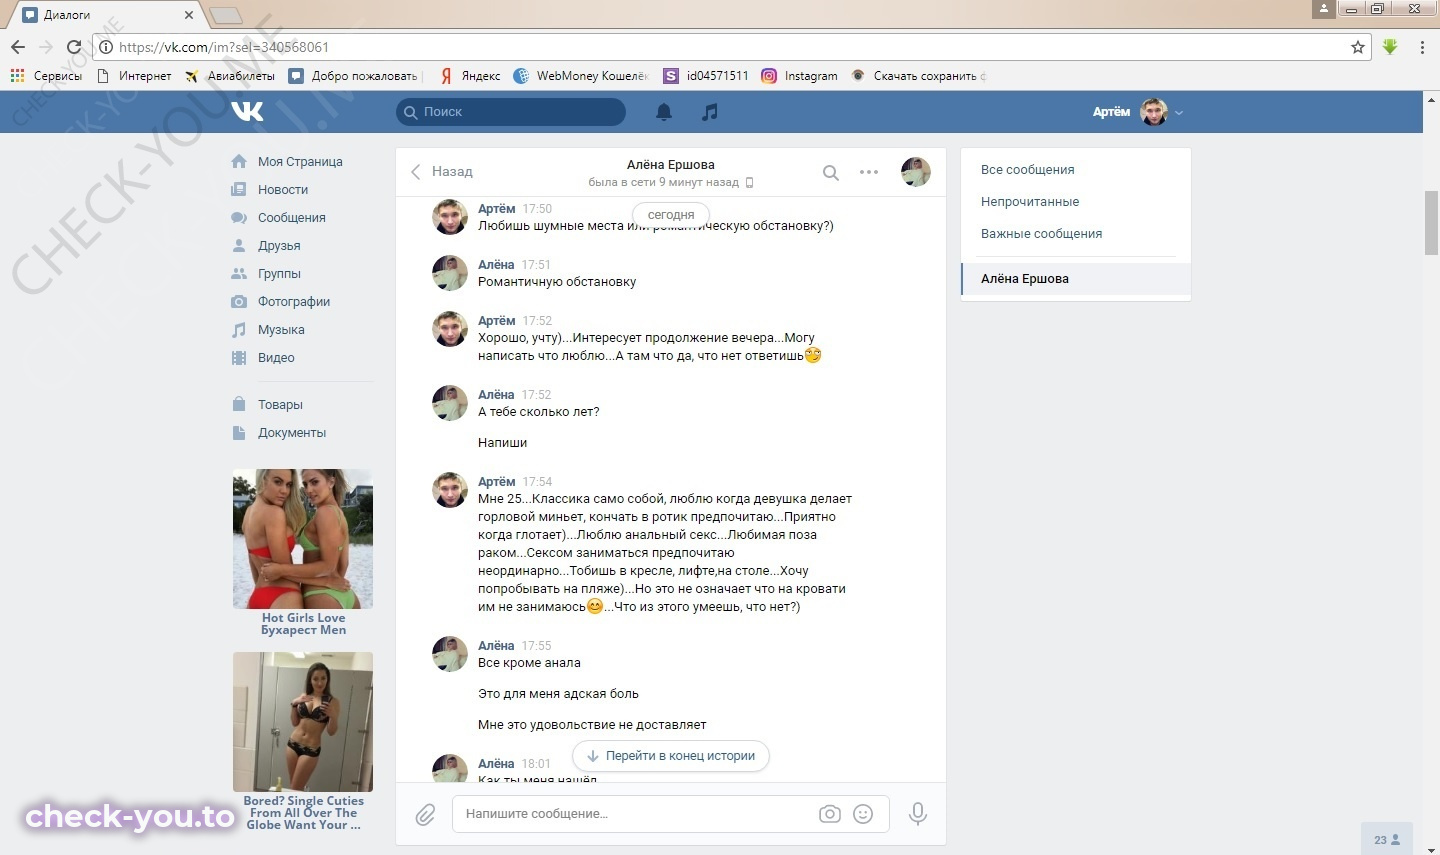Open green download extension icon
The height and width of the screenshot is (855, 1440).
(1390, 47)
